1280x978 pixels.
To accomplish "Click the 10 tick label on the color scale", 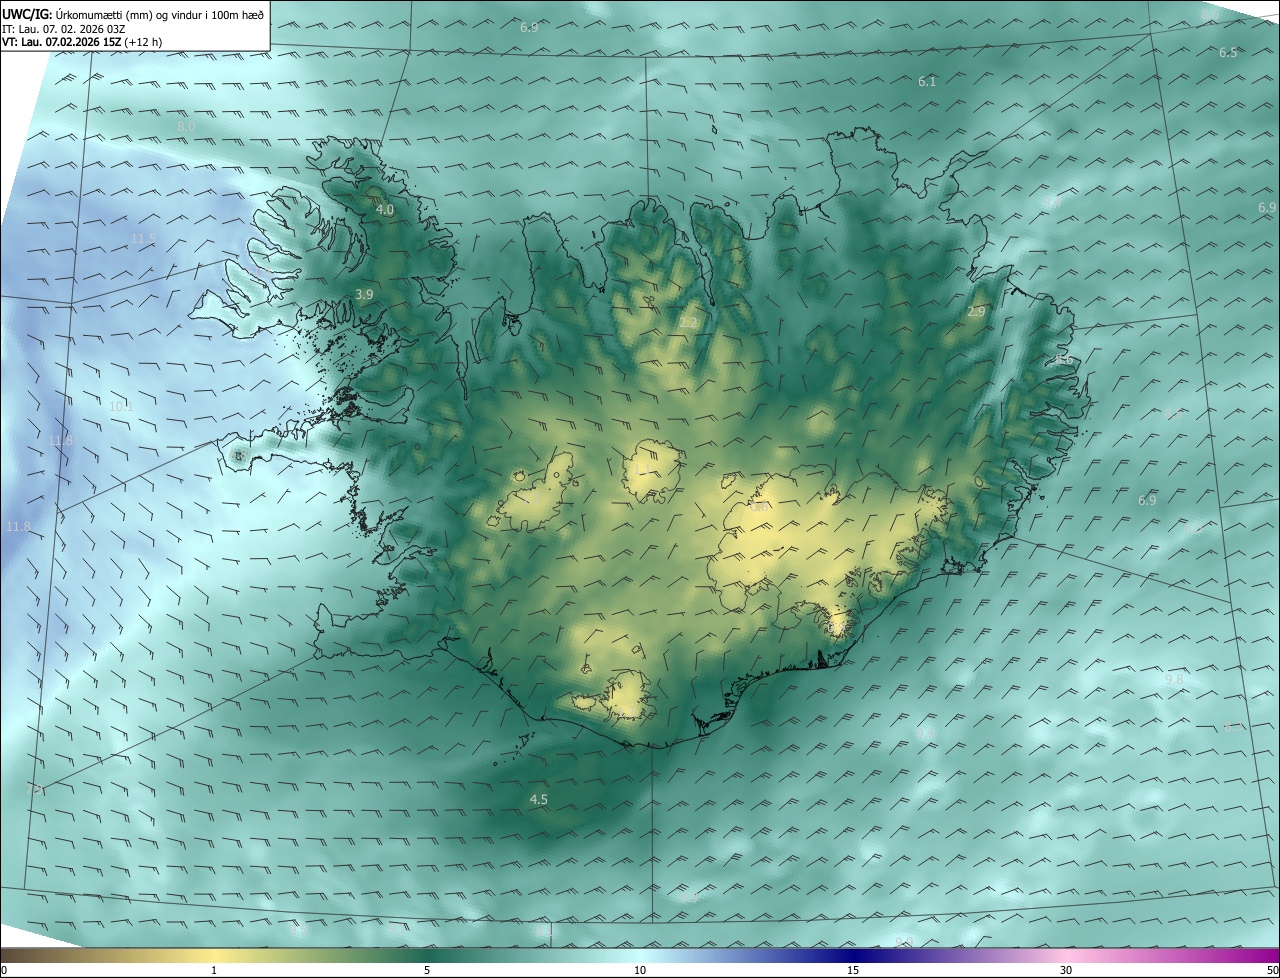I will [640, 970].
